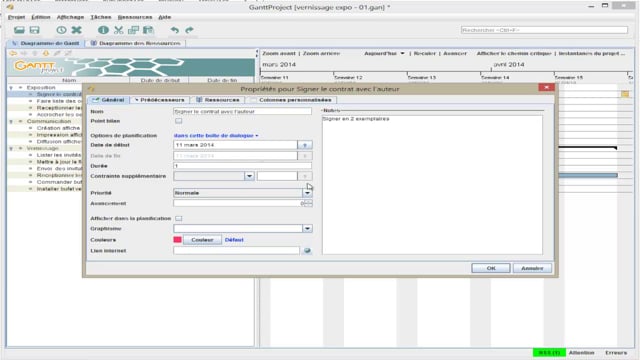Select the Lister les invités task row
Viewport: 640px width, 360px height.
pos(59,155)
